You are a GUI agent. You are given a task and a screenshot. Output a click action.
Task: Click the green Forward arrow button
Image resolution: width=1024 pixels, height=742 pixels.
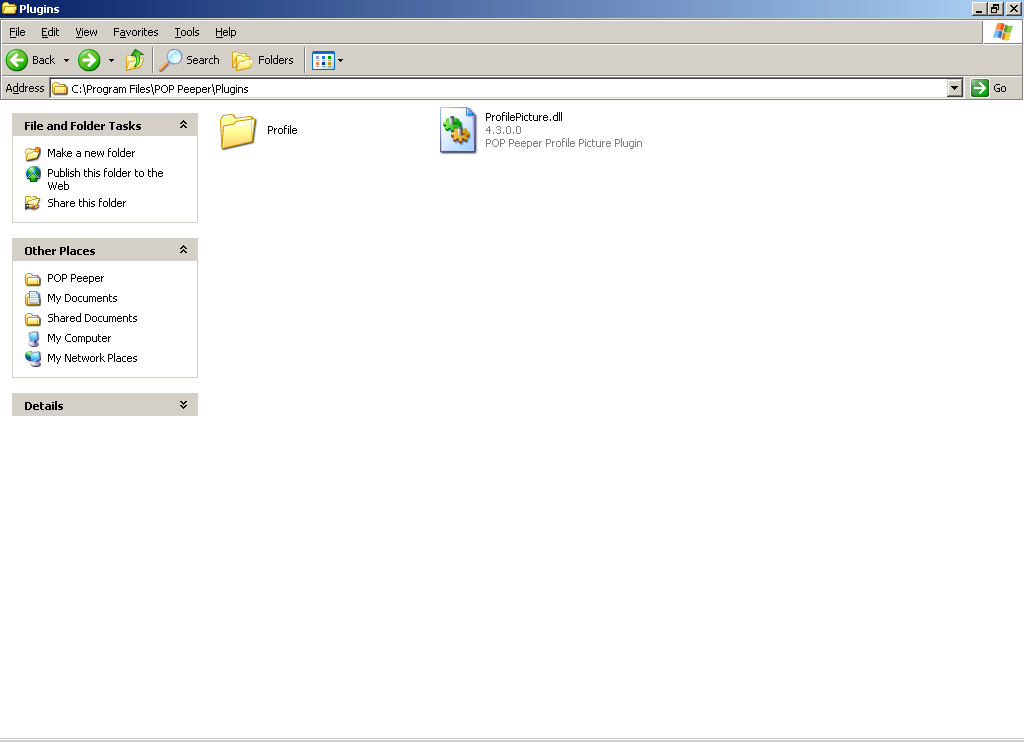[x=89, y=60]
